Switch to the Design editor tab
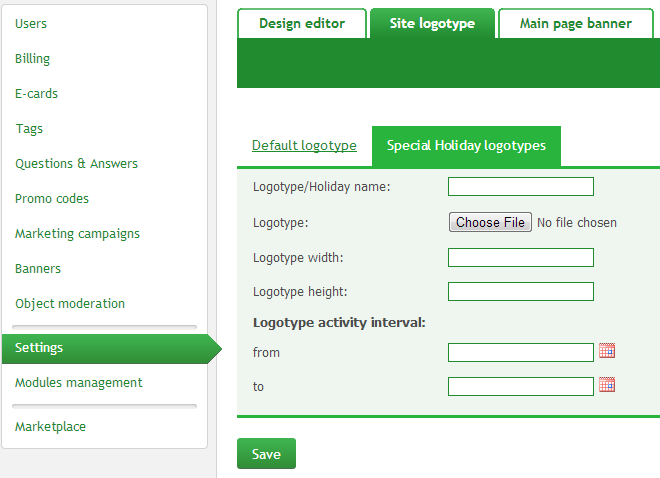The image size is (660, 478). click(x=302, y=24)
